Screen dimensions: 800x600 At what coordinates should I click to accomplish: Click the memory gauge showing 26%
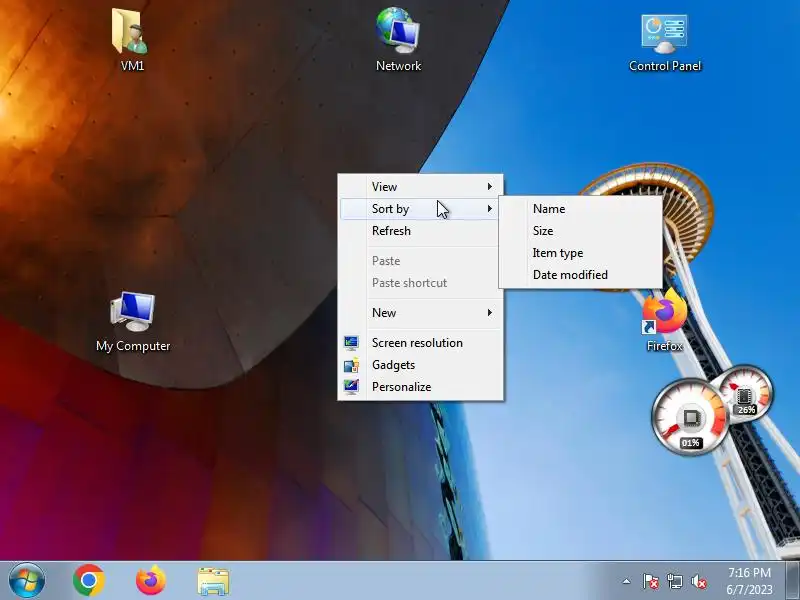[745, 393]
